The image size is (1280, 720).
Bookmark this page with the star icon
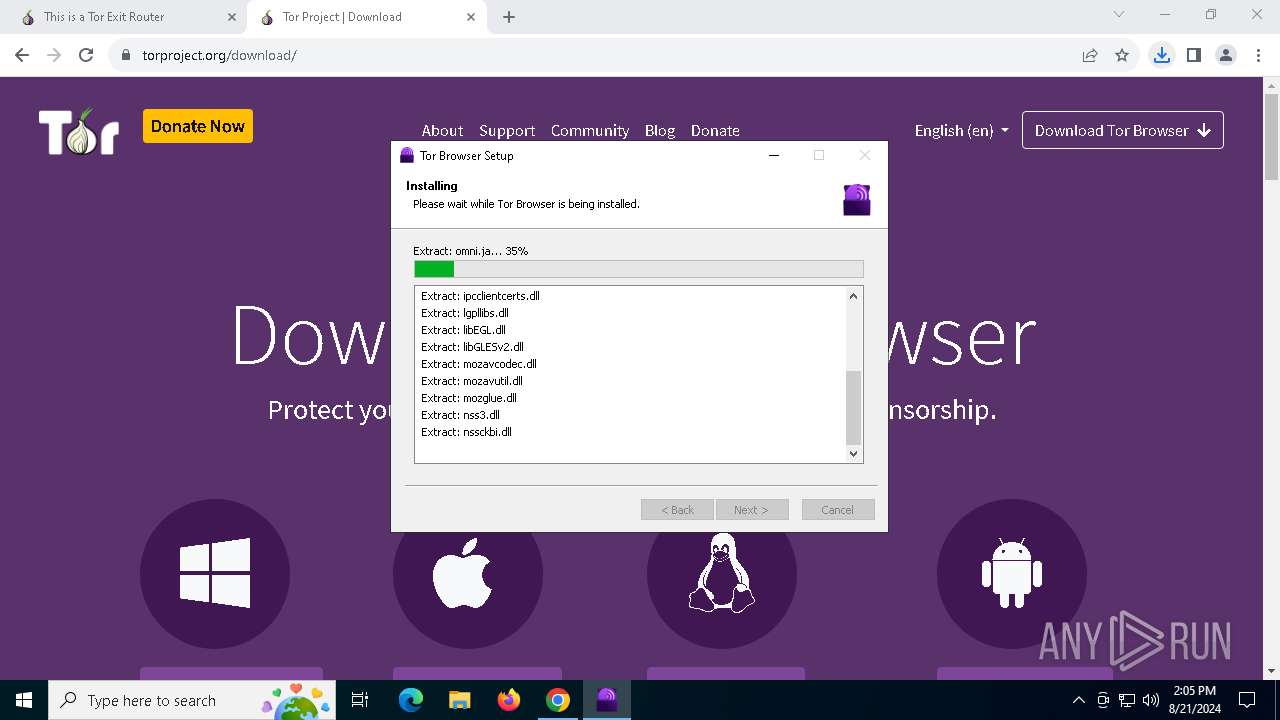tap(1122, 55)
